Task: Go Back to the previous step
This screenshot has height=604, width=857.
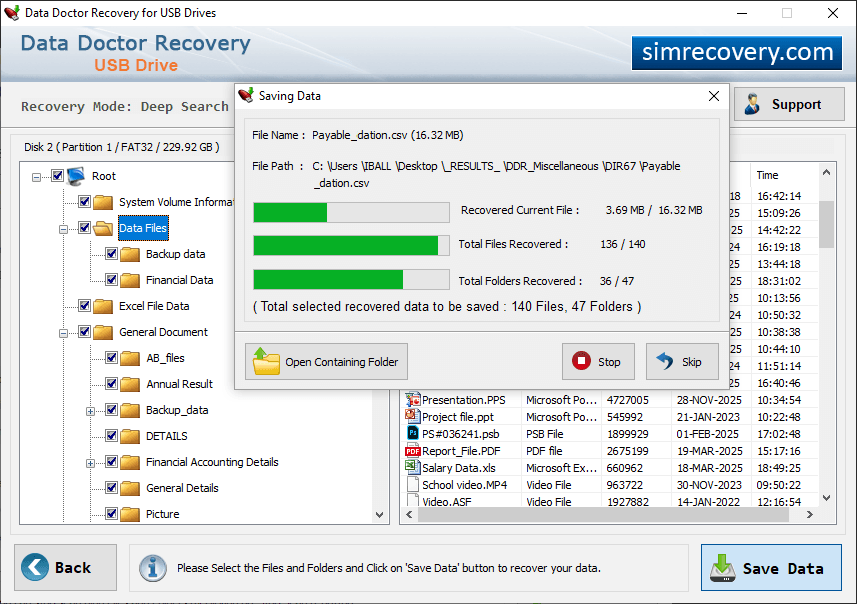Action: (x=65, y=567)
